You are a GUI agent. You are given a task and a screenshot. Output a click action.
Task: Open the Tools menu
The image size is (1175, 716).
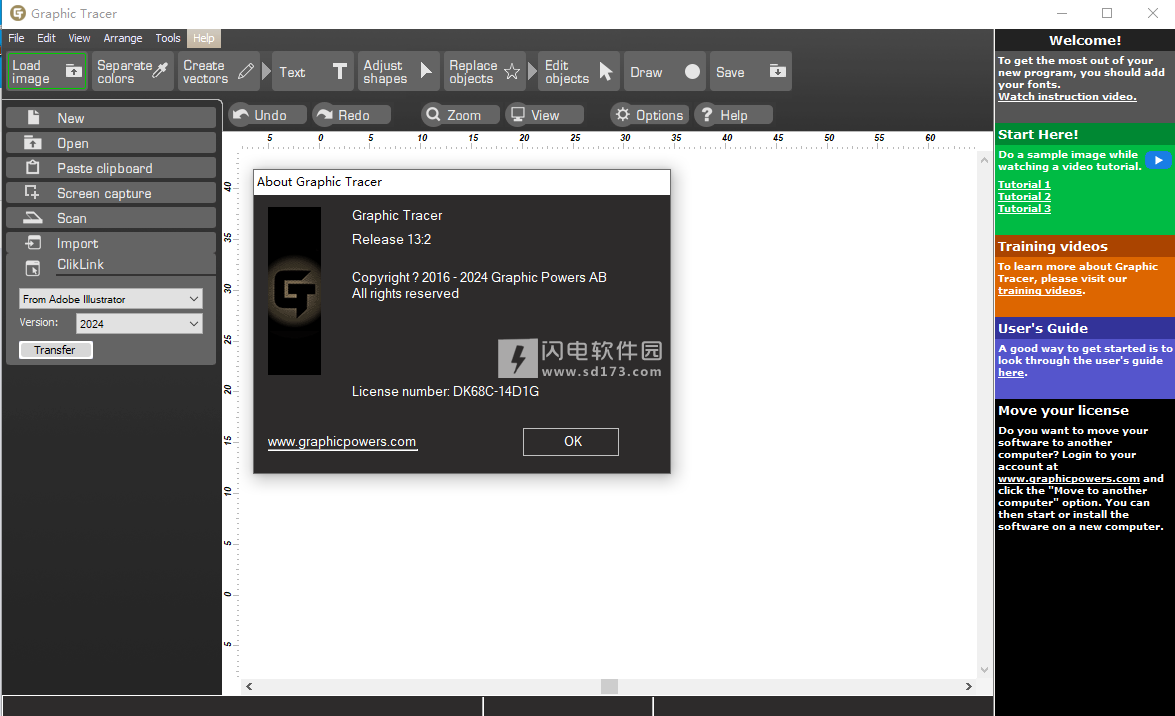coord(167,38)
